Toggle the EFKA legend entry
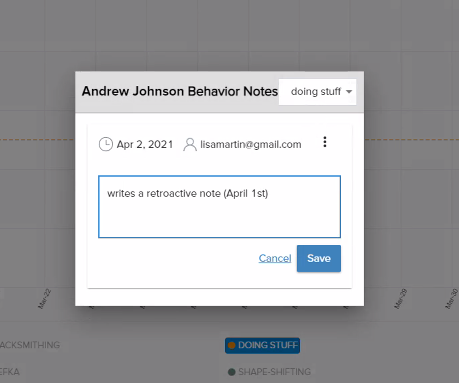The image size is (459, 383). click(x=10, y=372)
